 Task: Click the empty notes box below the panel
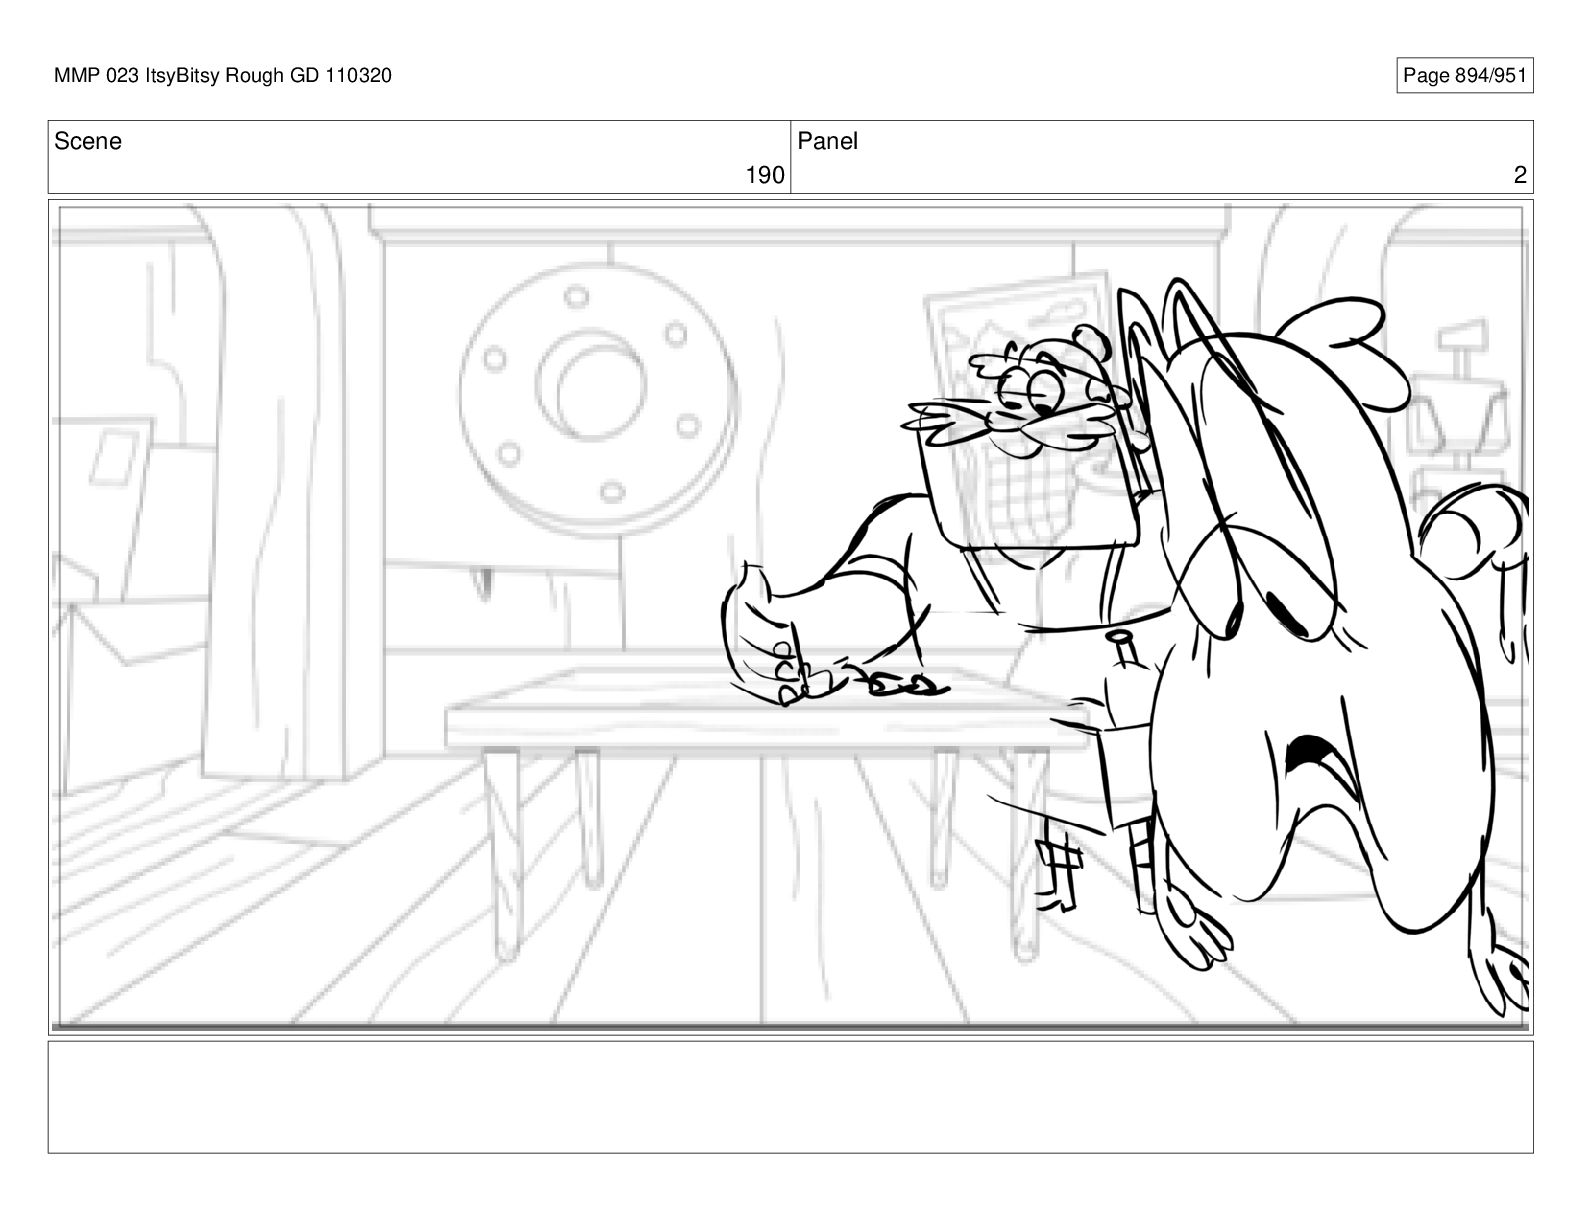click(x=790, y=1097)
